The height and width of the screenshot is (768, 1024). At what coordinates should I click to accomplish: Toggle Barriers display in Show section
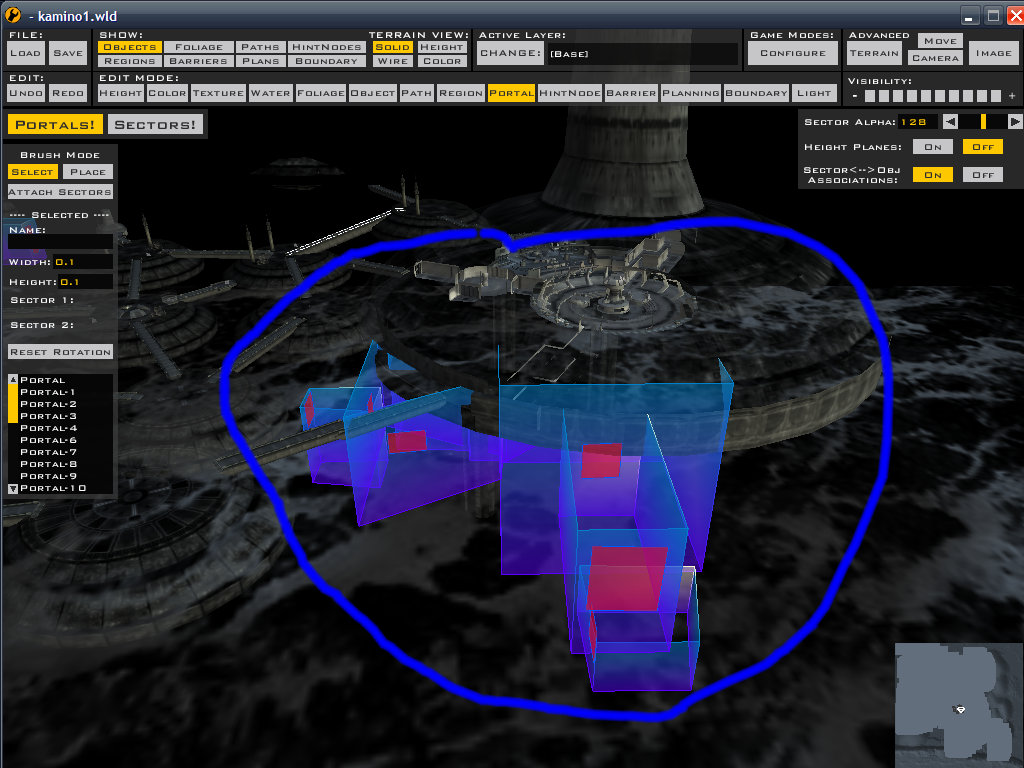pyautogui.click(x=199, y=61)
